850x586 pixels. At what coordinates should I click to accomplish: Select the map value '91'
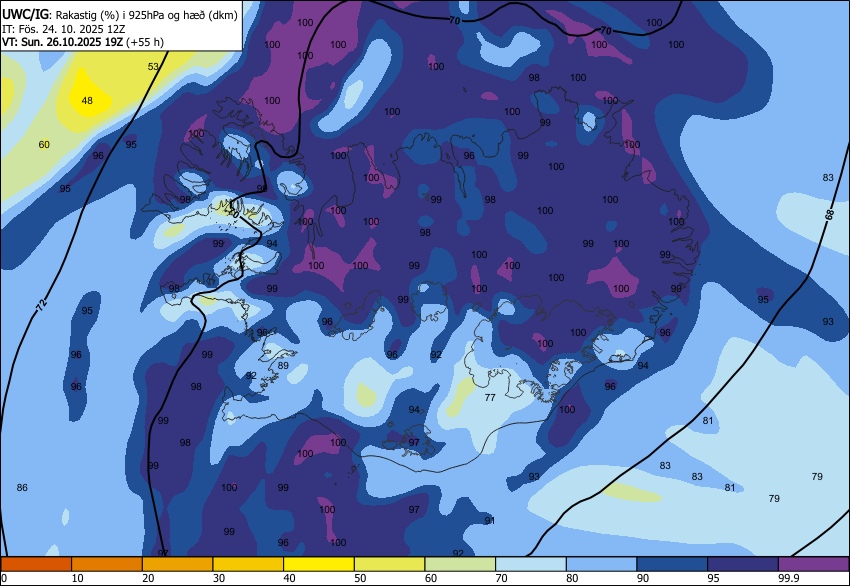pyautogui.click(x=490, y=520)
